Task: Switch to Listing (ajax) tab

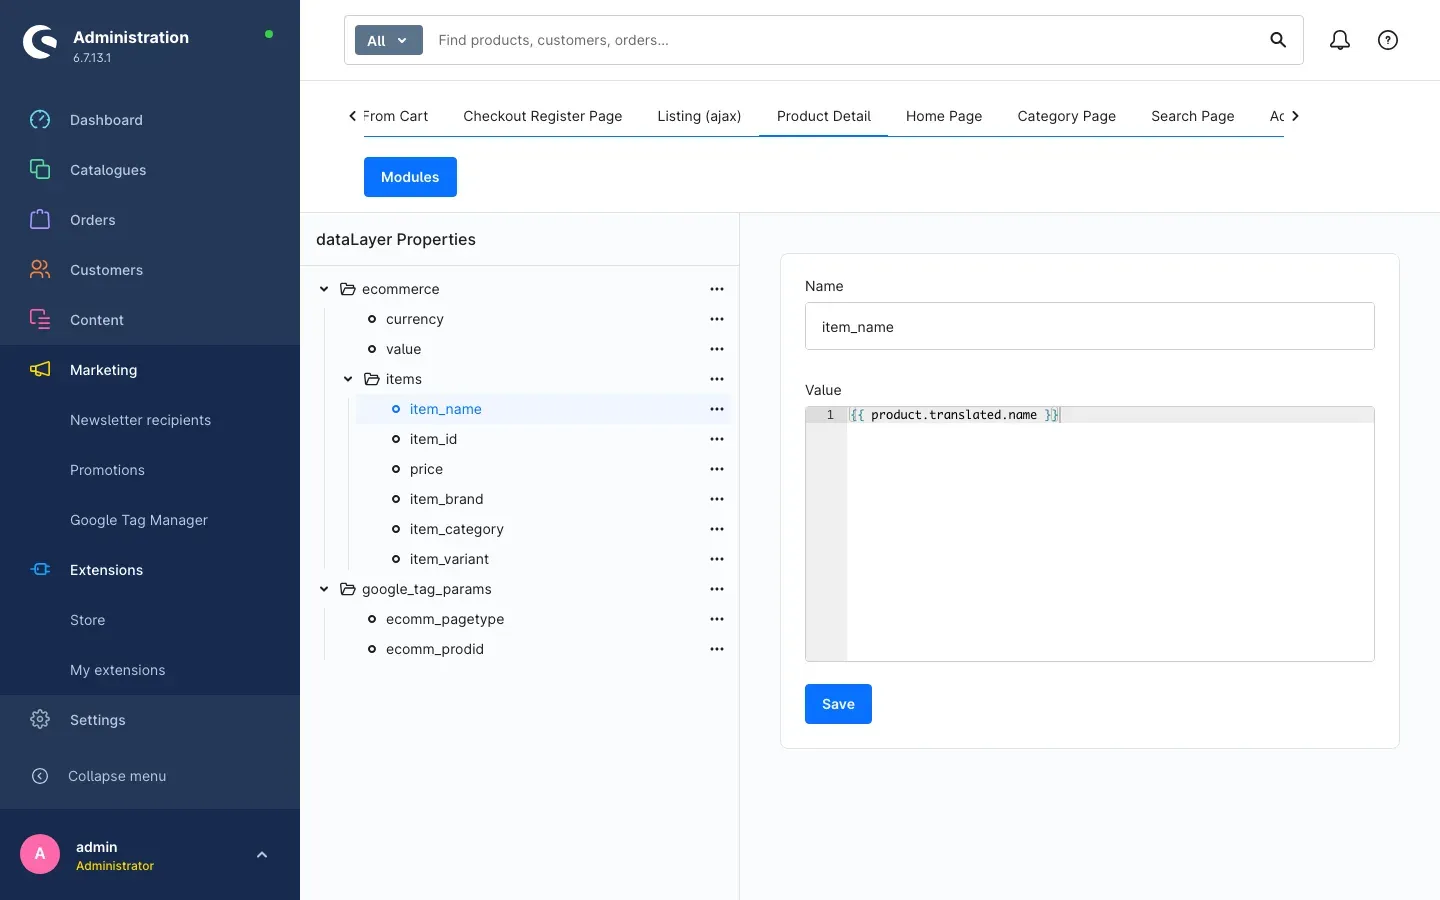Action: click(x=699, y=116)
